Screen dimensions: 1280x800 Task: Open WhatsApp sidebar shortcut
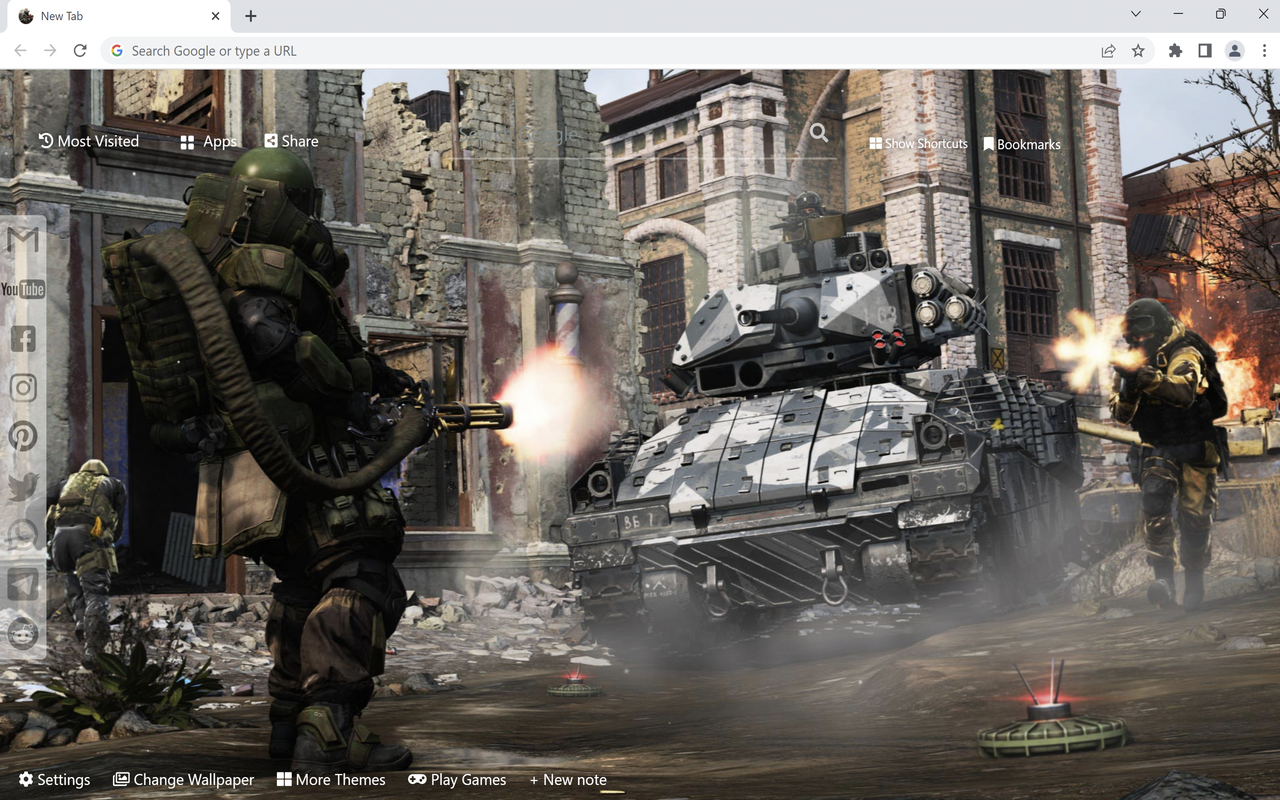click(23, 535)
